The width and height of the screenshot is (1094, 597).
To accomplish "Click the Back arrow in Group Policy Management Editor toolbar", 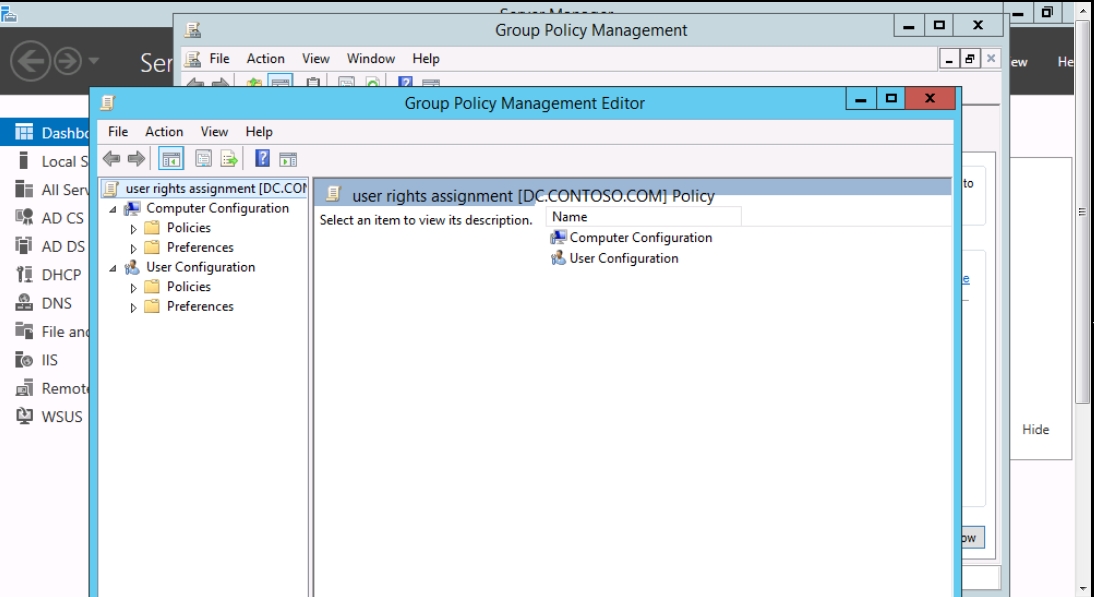I will [112, 159].
